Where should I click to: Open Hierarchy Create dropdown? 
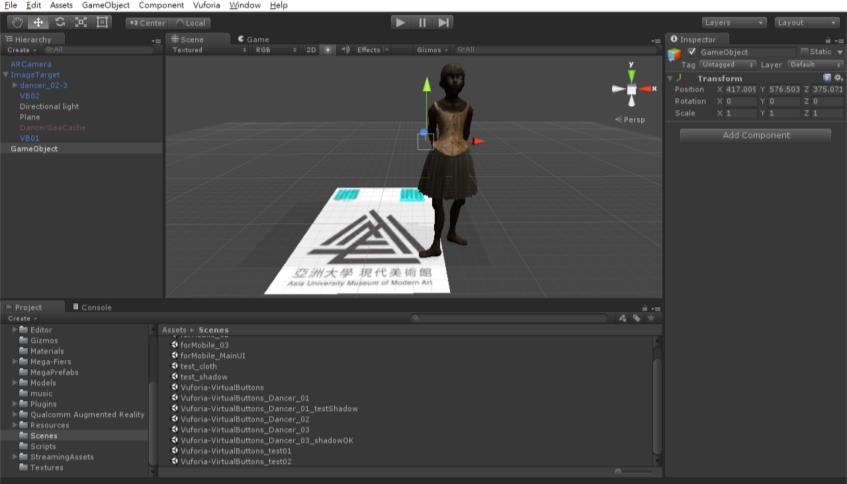click(x=22, y=50)
